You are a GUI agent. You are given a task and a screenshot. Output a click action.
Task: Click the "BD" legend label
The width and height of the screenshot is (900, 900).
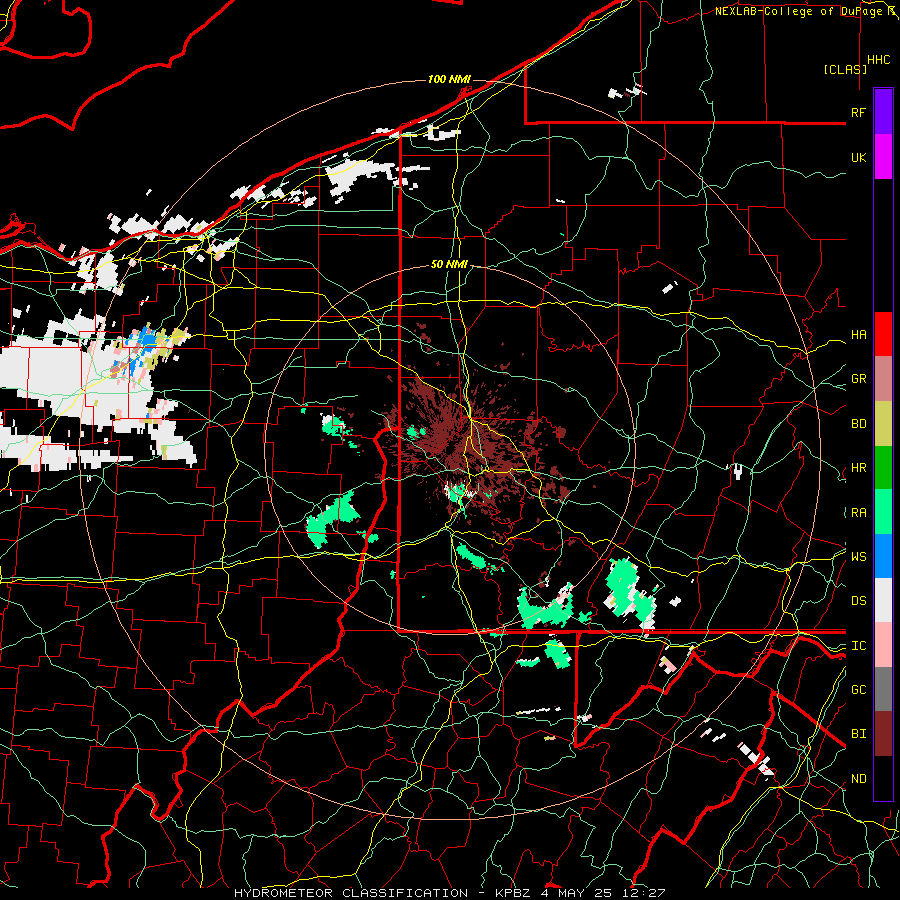[858, 424]
